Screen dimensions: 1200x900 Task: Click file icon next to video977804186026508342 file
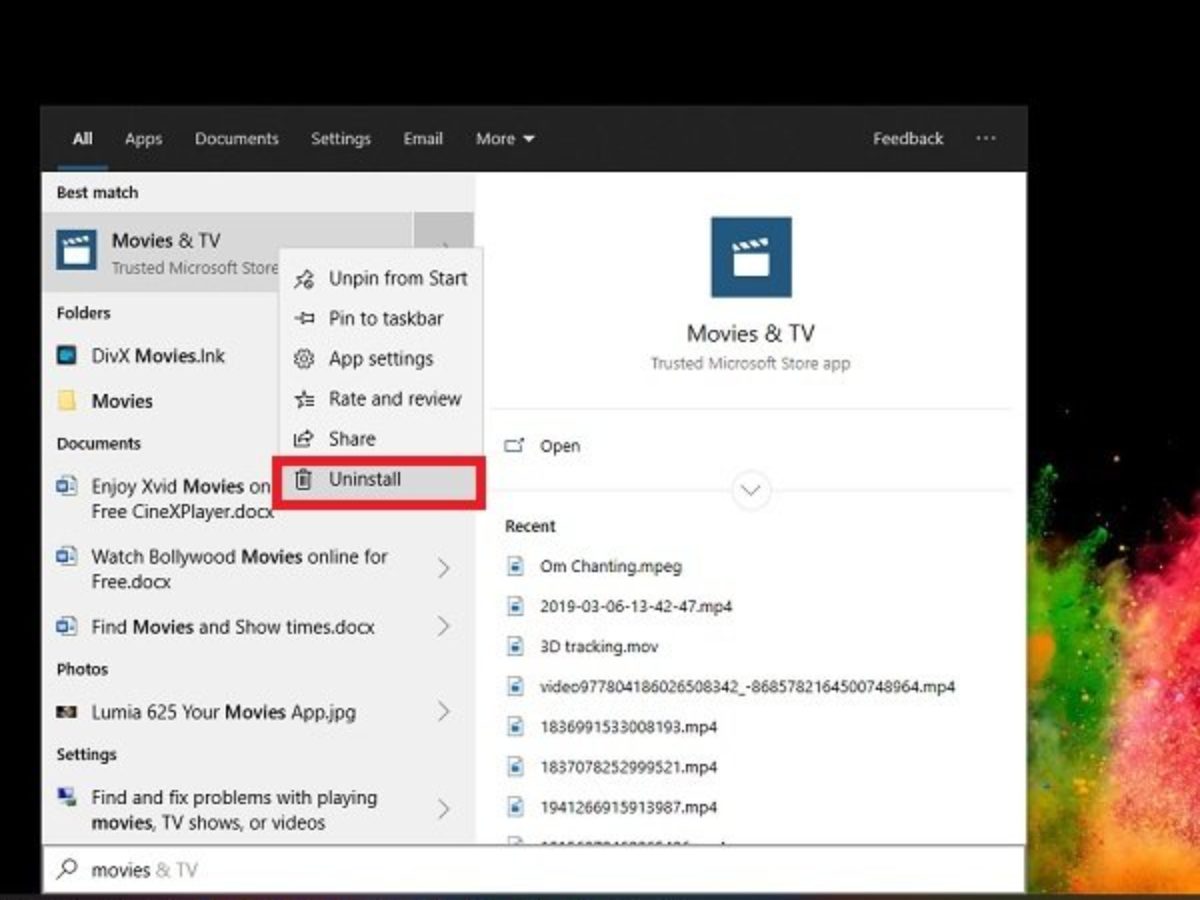click(515, 686)
